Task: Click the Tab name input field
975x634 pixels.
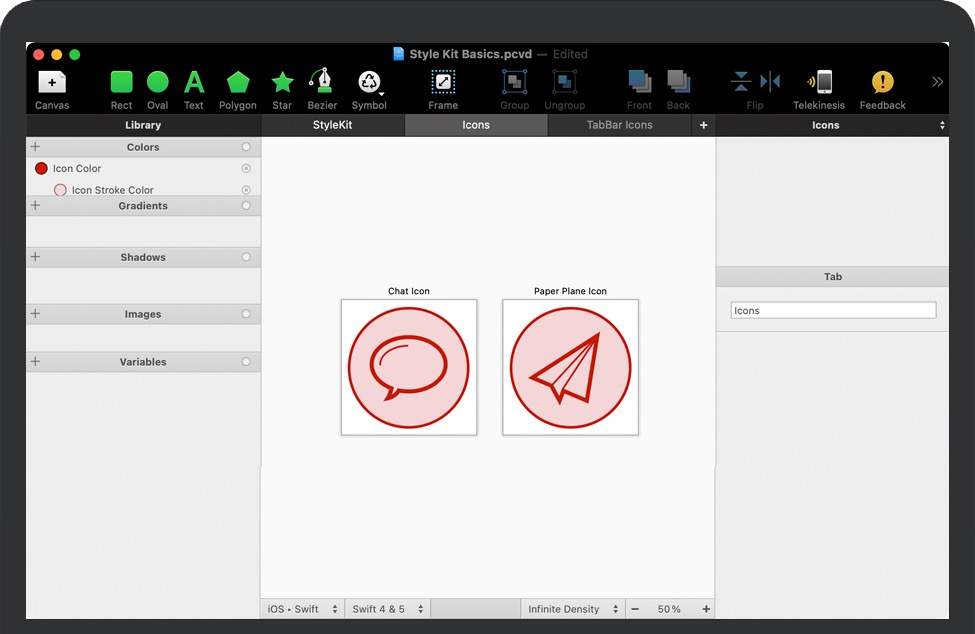Action: pos(833,311)
